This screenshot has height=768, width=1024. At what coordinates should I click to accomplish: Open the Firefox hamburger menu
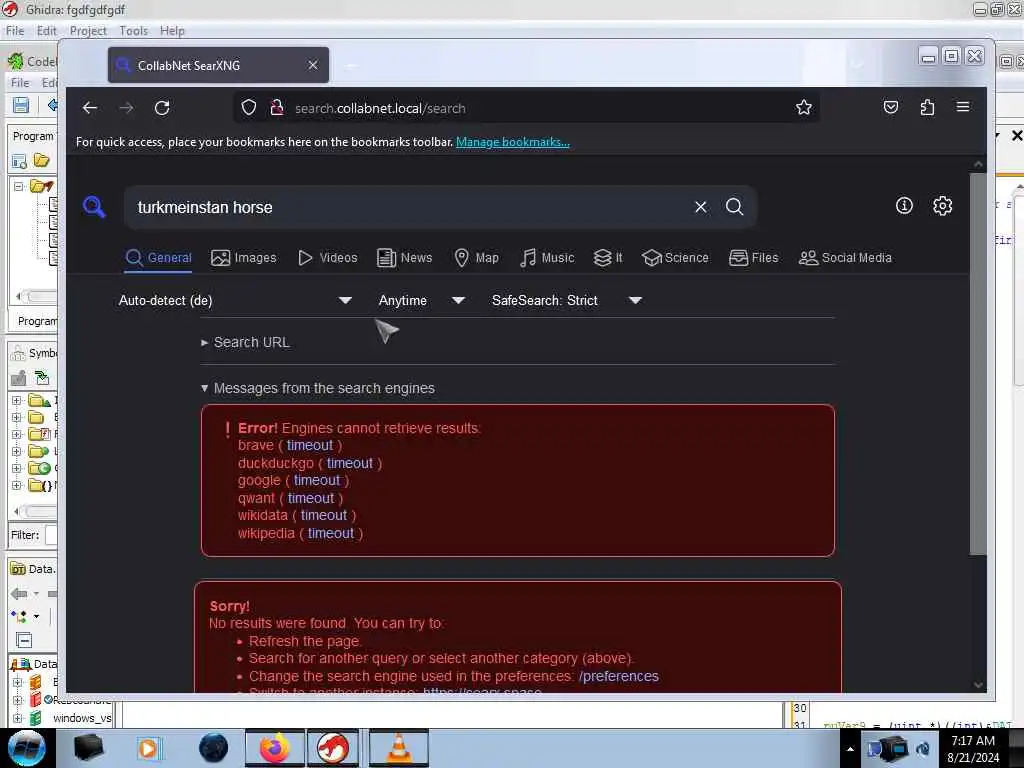click(x=963, y=107)
